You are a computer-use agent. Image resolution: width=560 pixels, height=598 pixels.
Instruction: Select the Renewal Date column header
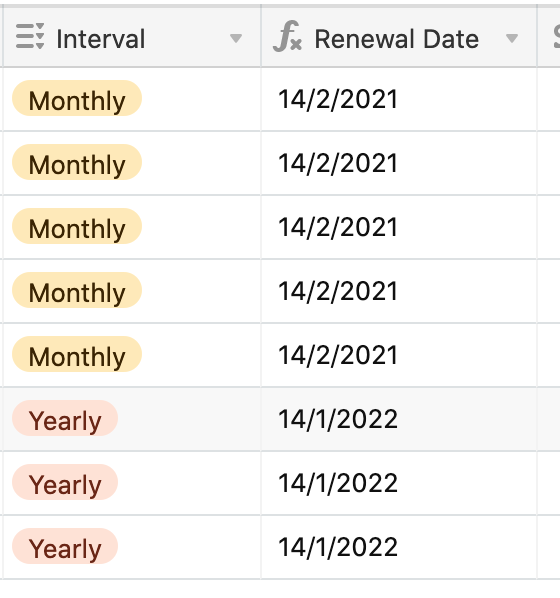click(399, 37)
